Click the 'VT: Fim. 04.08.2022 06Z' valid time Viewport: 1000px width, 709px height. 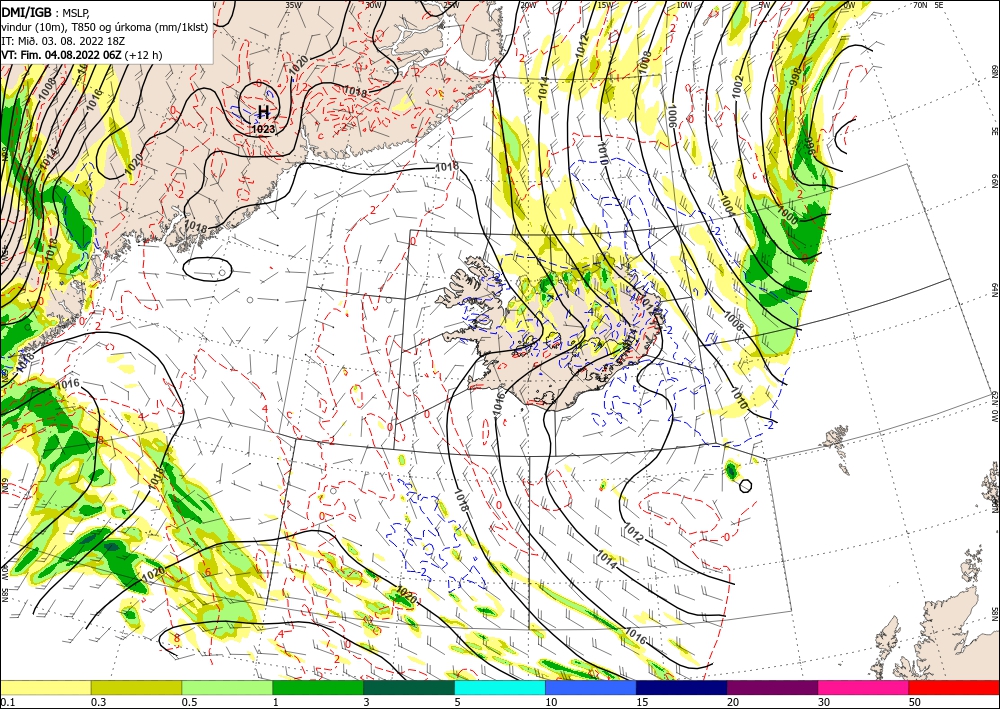[61, 55]
